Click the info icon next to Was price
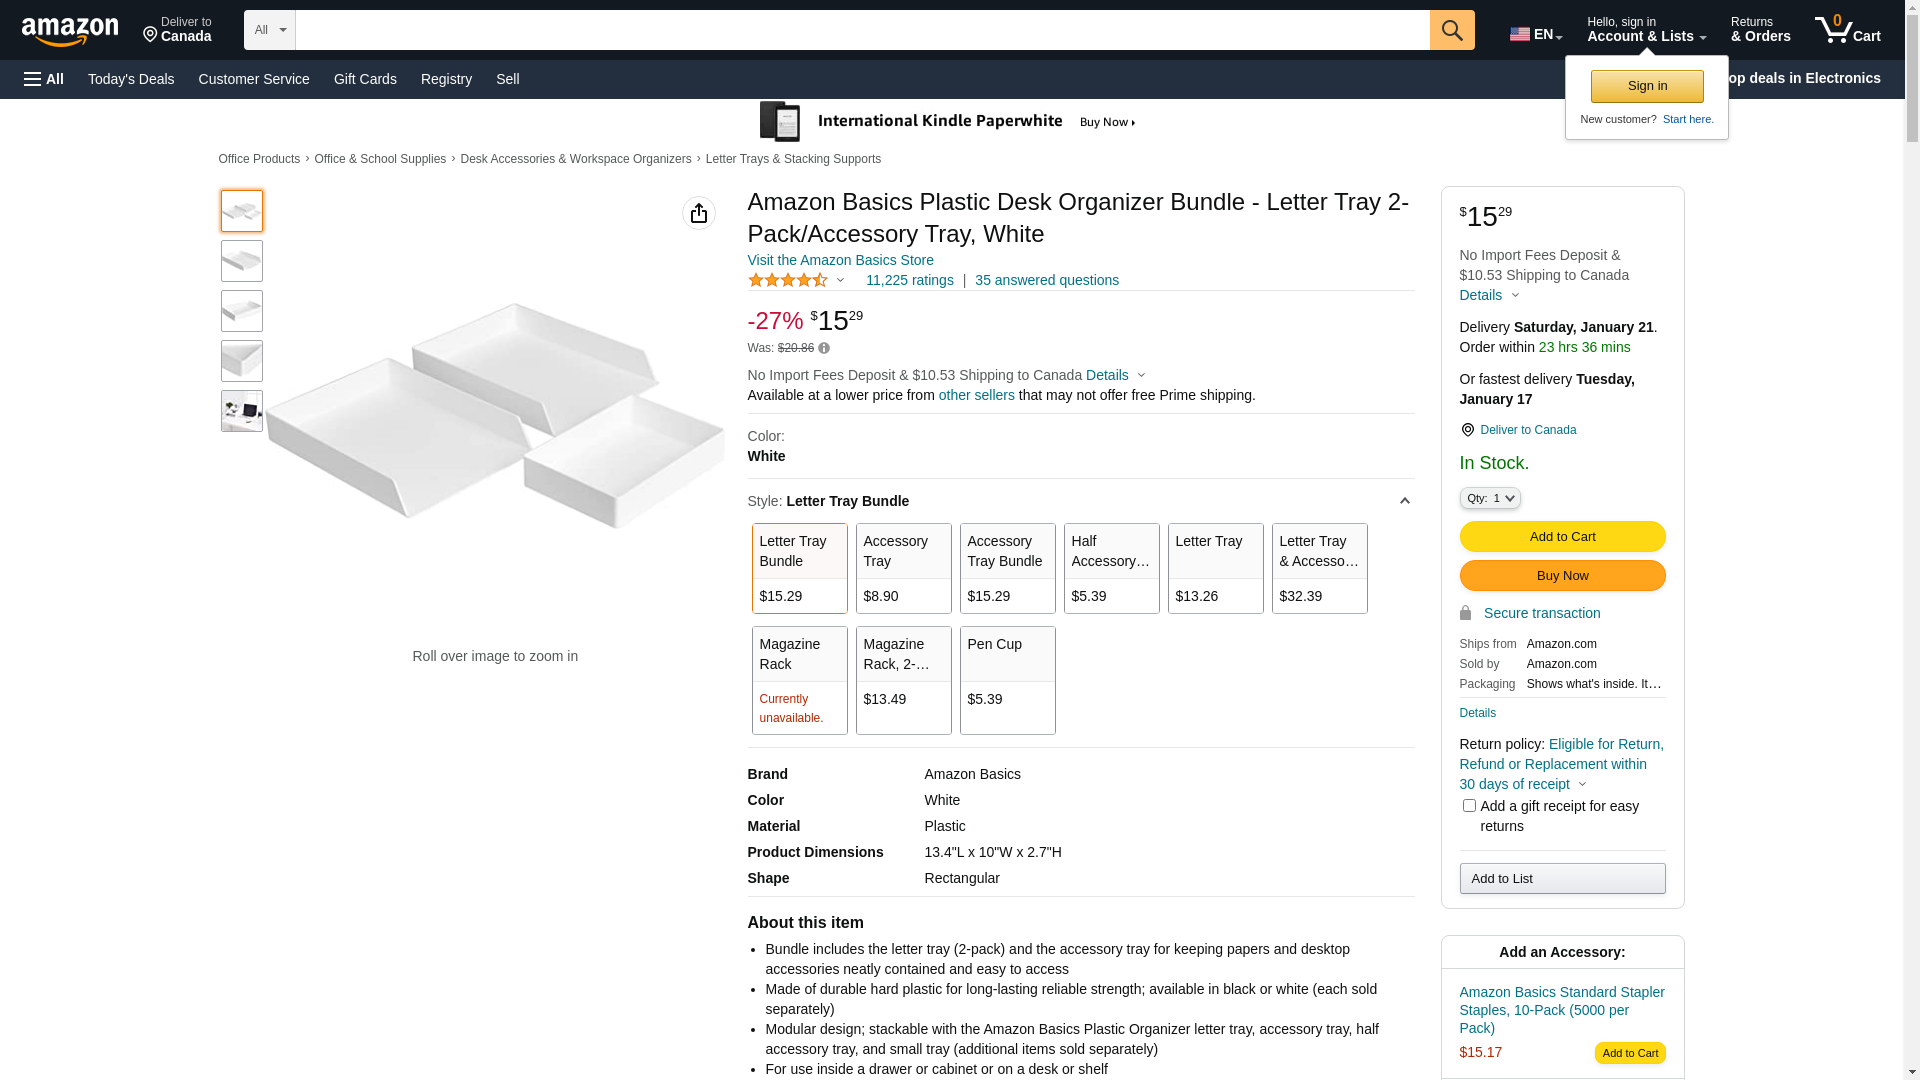The image size is (1920, 1080). tap(824, 348)
